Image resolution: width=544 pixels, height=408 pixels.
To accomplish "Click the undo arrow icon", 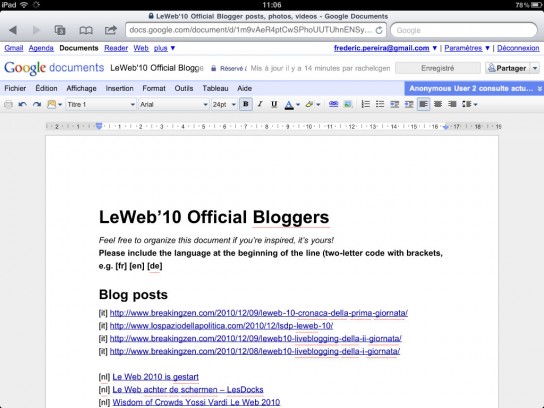I will click(23, 104).
